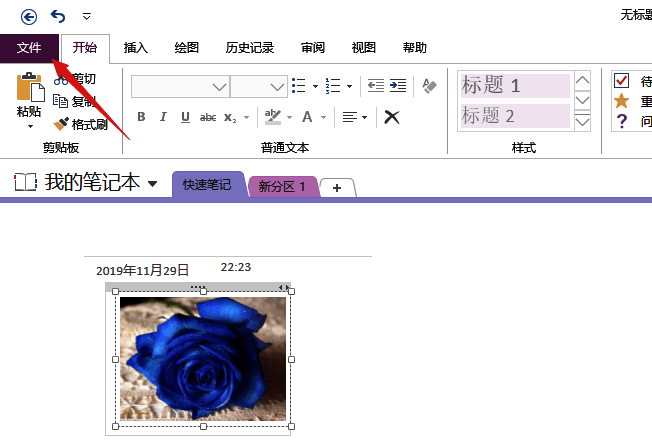Increase indent of the paragraph
The width and height of the screenshot is (652, 445).
[398, 86]
